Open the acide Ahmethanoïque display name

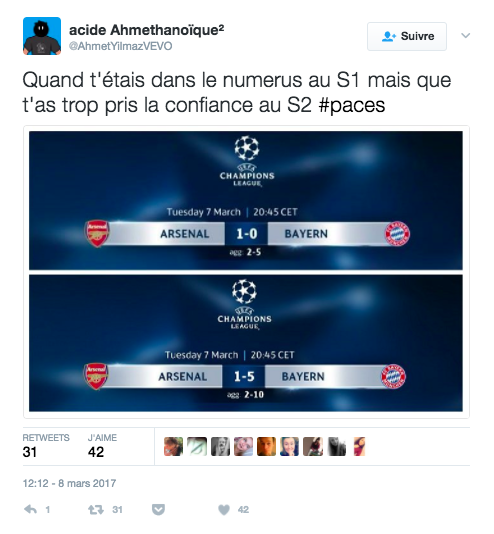(146, 30)
